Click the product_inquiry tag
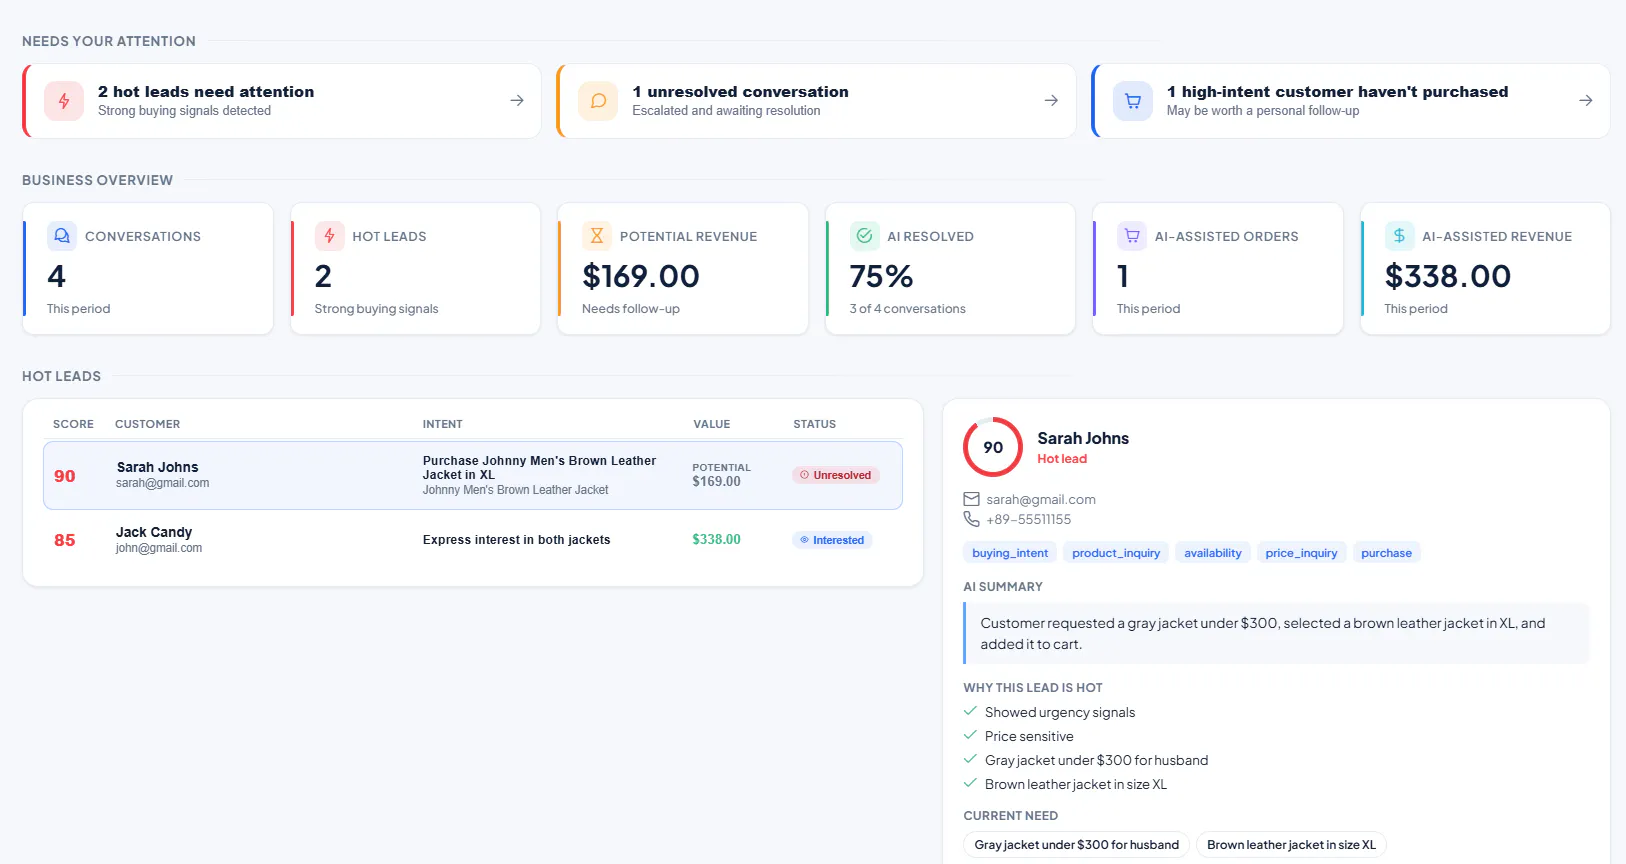Image resolution: width=1626 pixels, height=864 pixels. point(1116,553)
